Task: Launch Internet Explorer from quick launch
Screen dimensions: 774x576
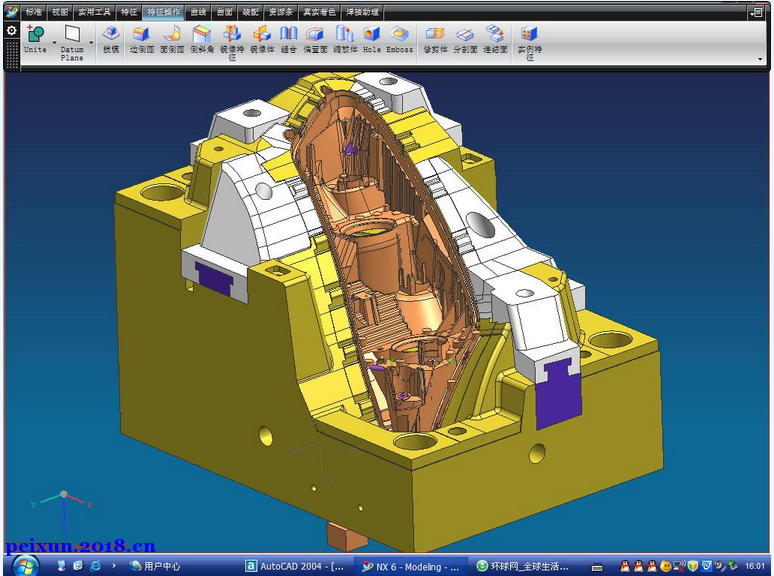Action: (x=95, y=566)
